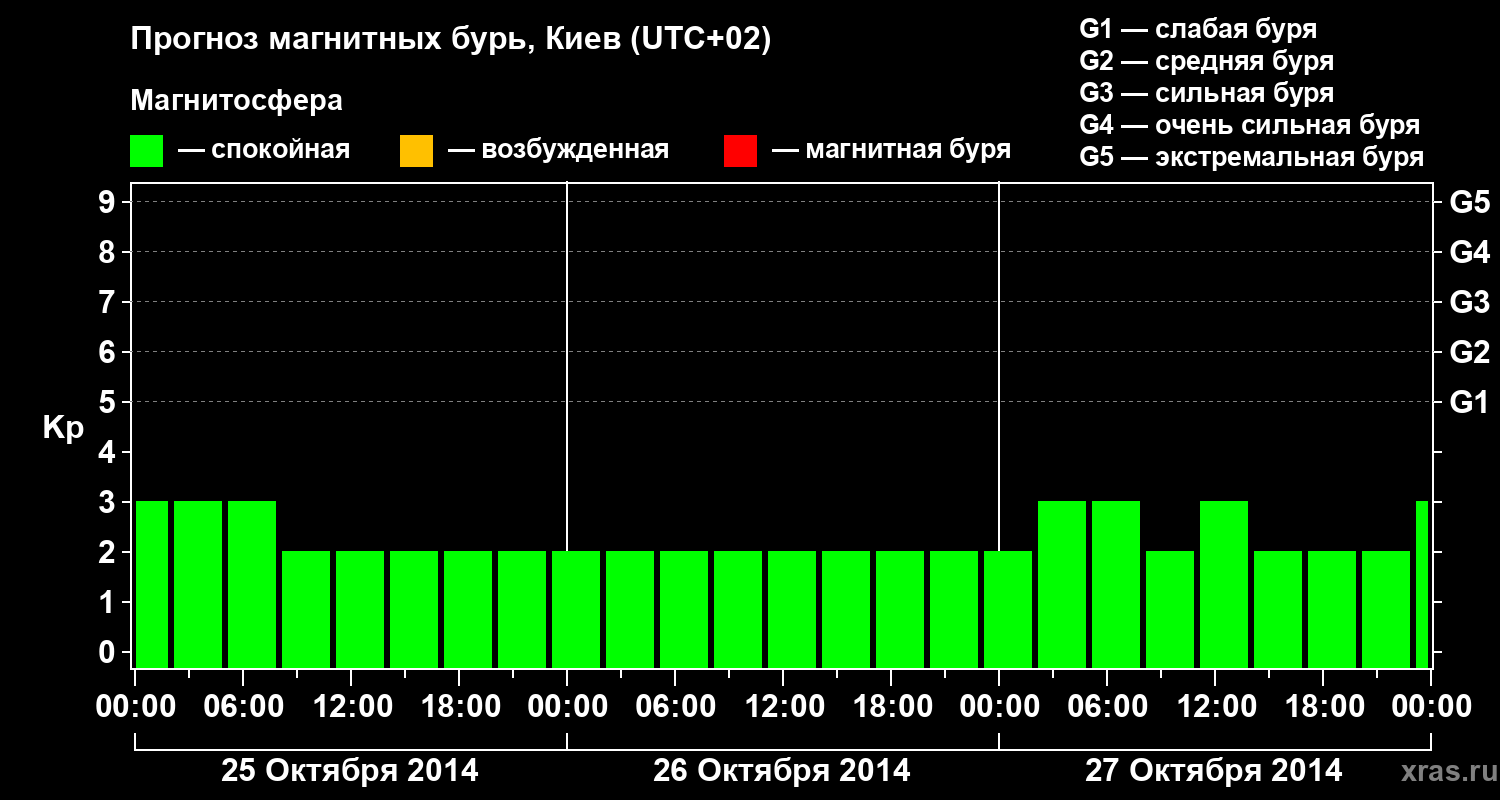Click the 12:00 time label for 26 Октября
Viewport: 1500px width, 800px height.
[x=784, y=706]
